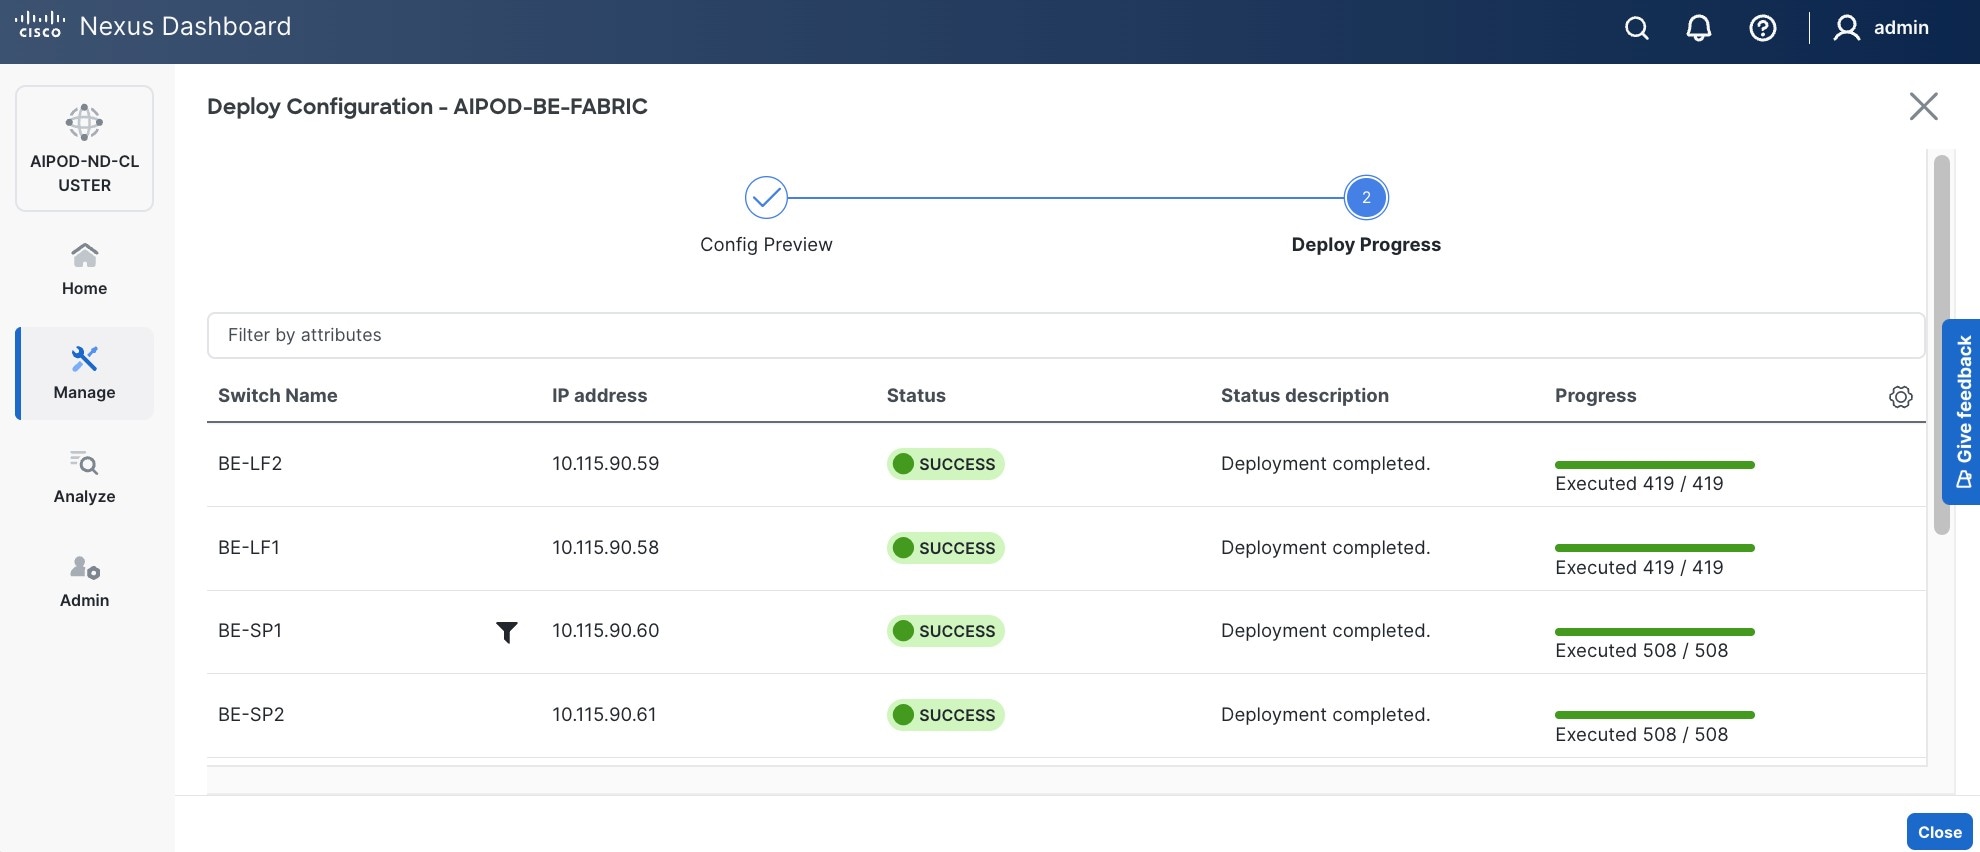This screenshot has width=1980, height=852.
Task: Select the Deploy Progress step
Action: tap(1365, 198)
